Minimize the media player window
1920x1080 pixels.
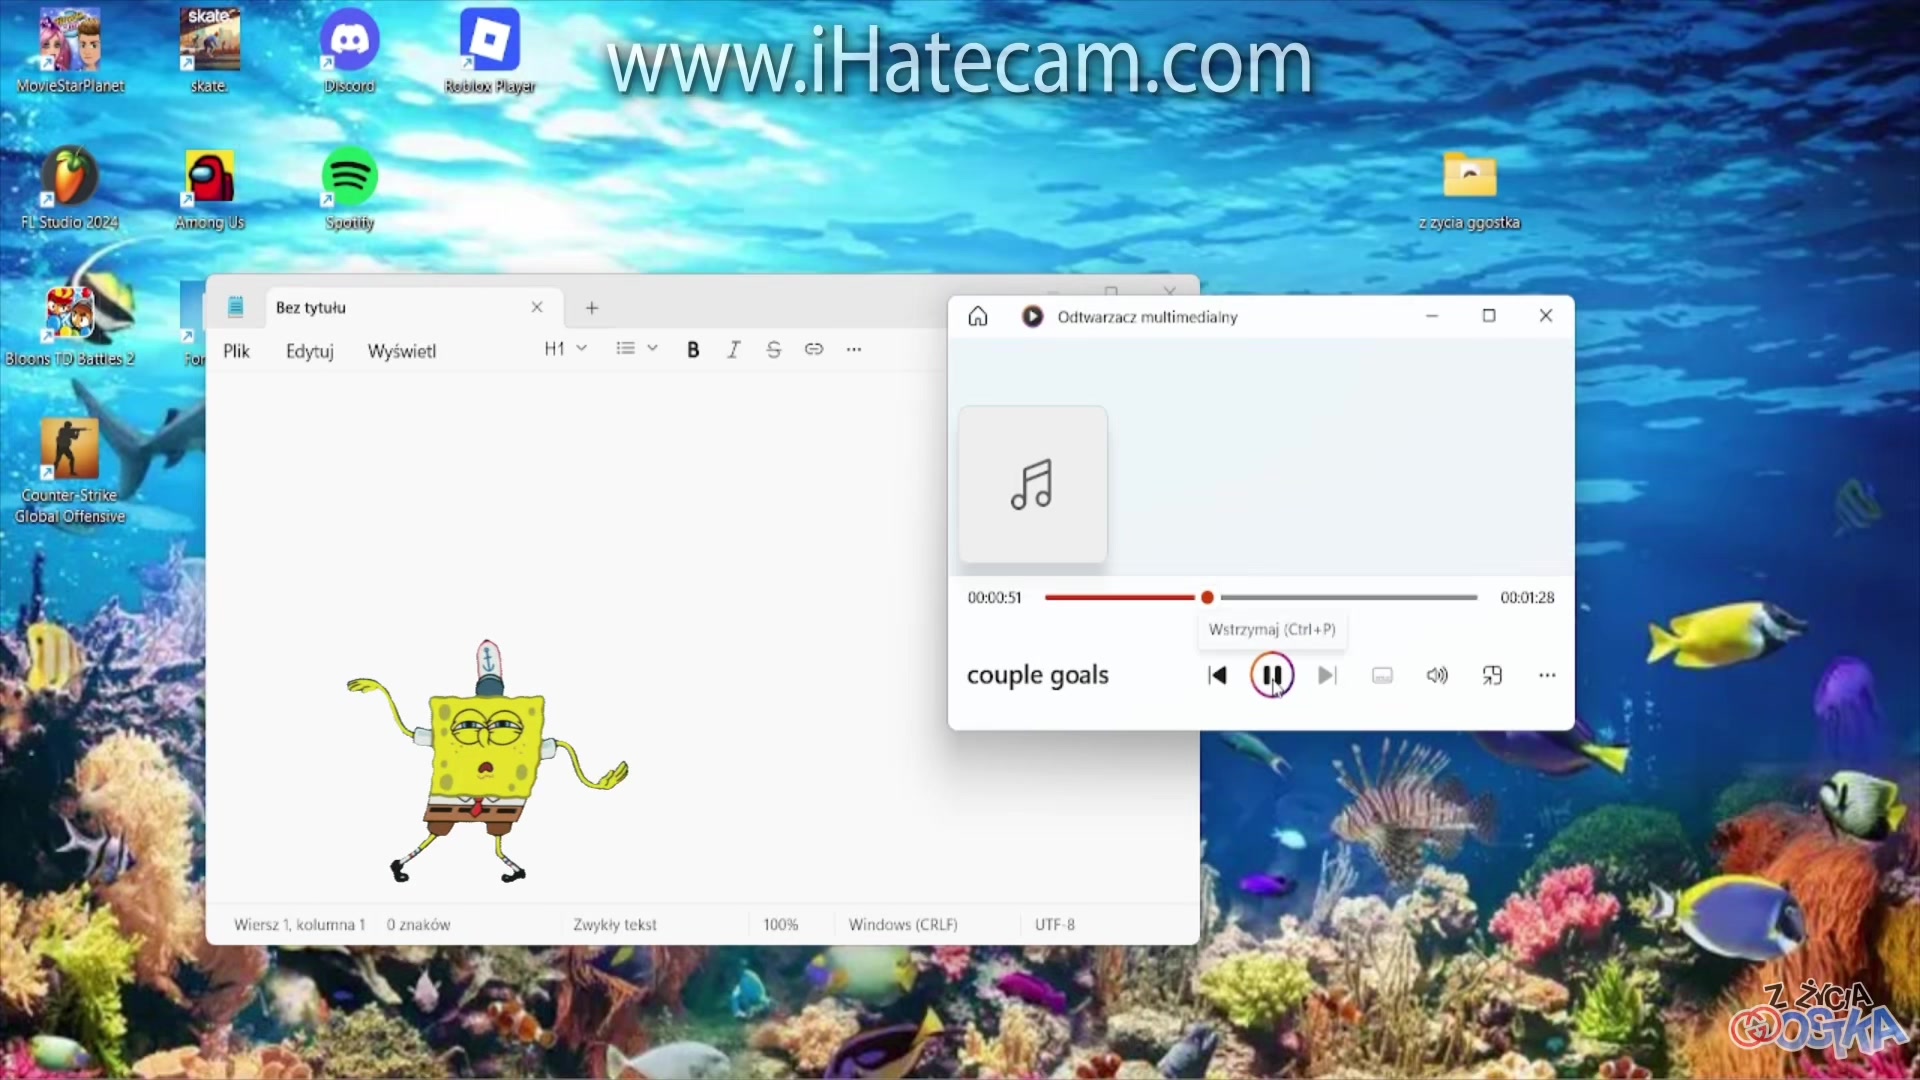pyautogui.click(x=1432, y=316)
